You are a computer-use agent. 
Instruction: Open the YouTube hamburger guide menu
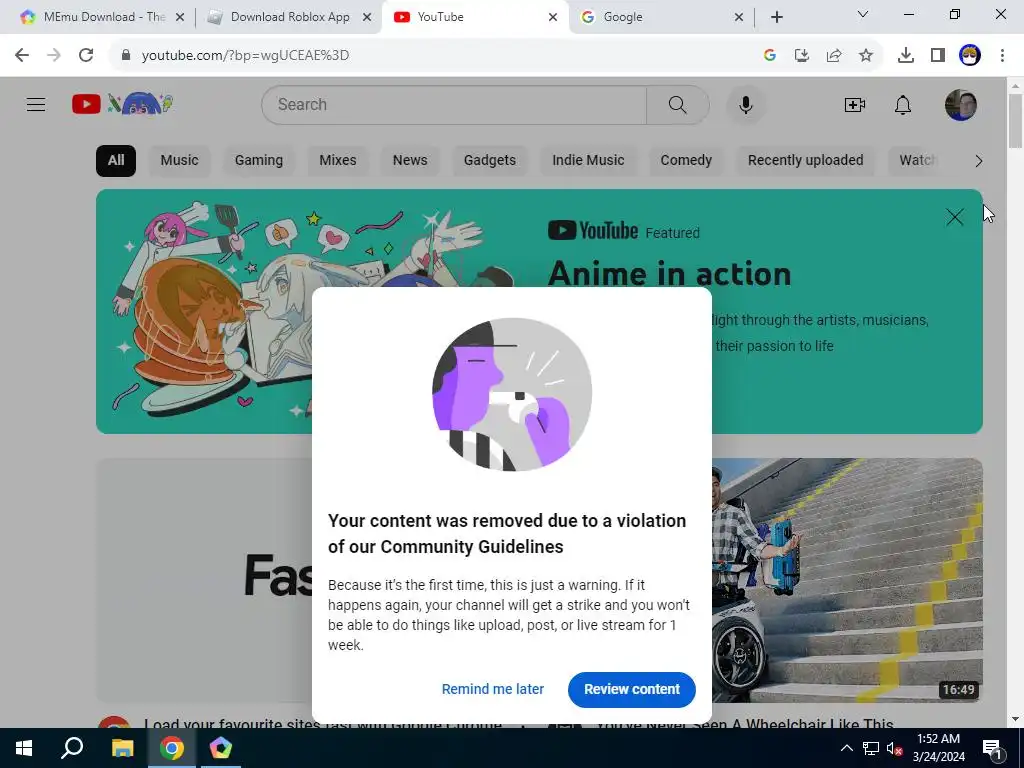click(36, 104)
